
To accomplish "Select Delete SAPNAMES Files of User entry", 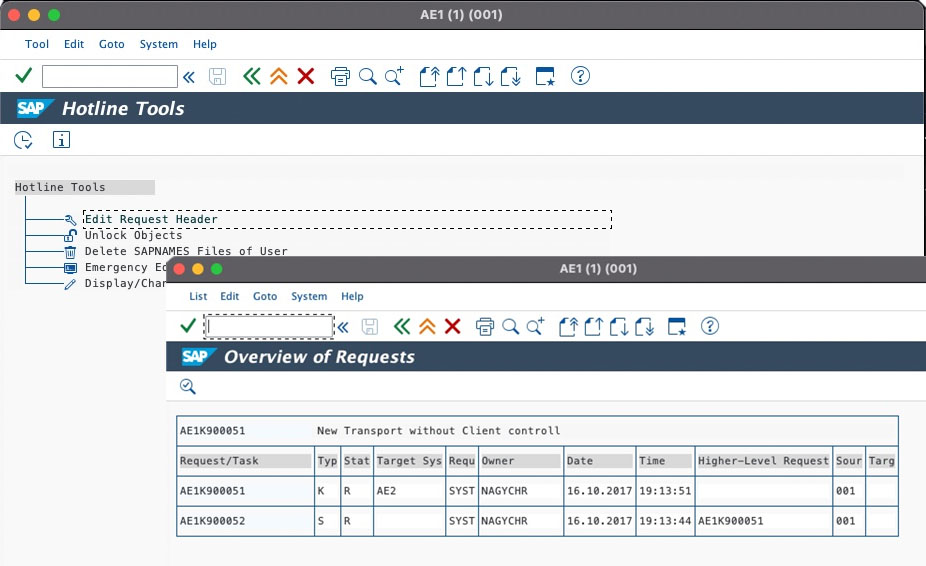I will 186,251.
